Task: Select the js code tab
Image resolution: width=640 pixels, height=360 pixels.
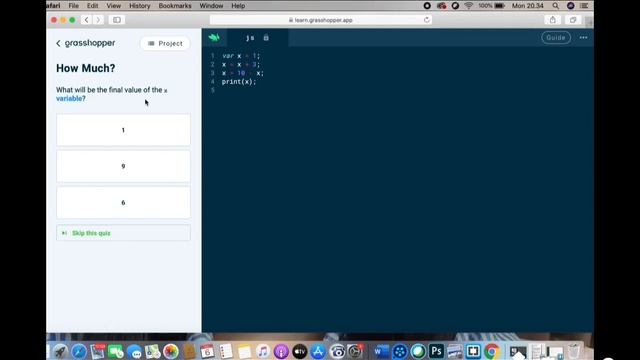Action: [250, 38]
